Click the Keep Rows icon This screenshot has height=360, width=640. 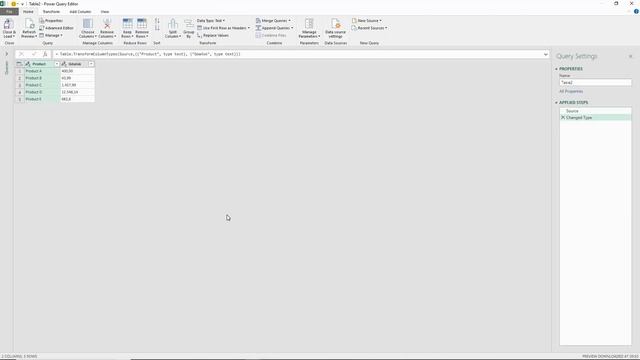click(x=127, y=24)
